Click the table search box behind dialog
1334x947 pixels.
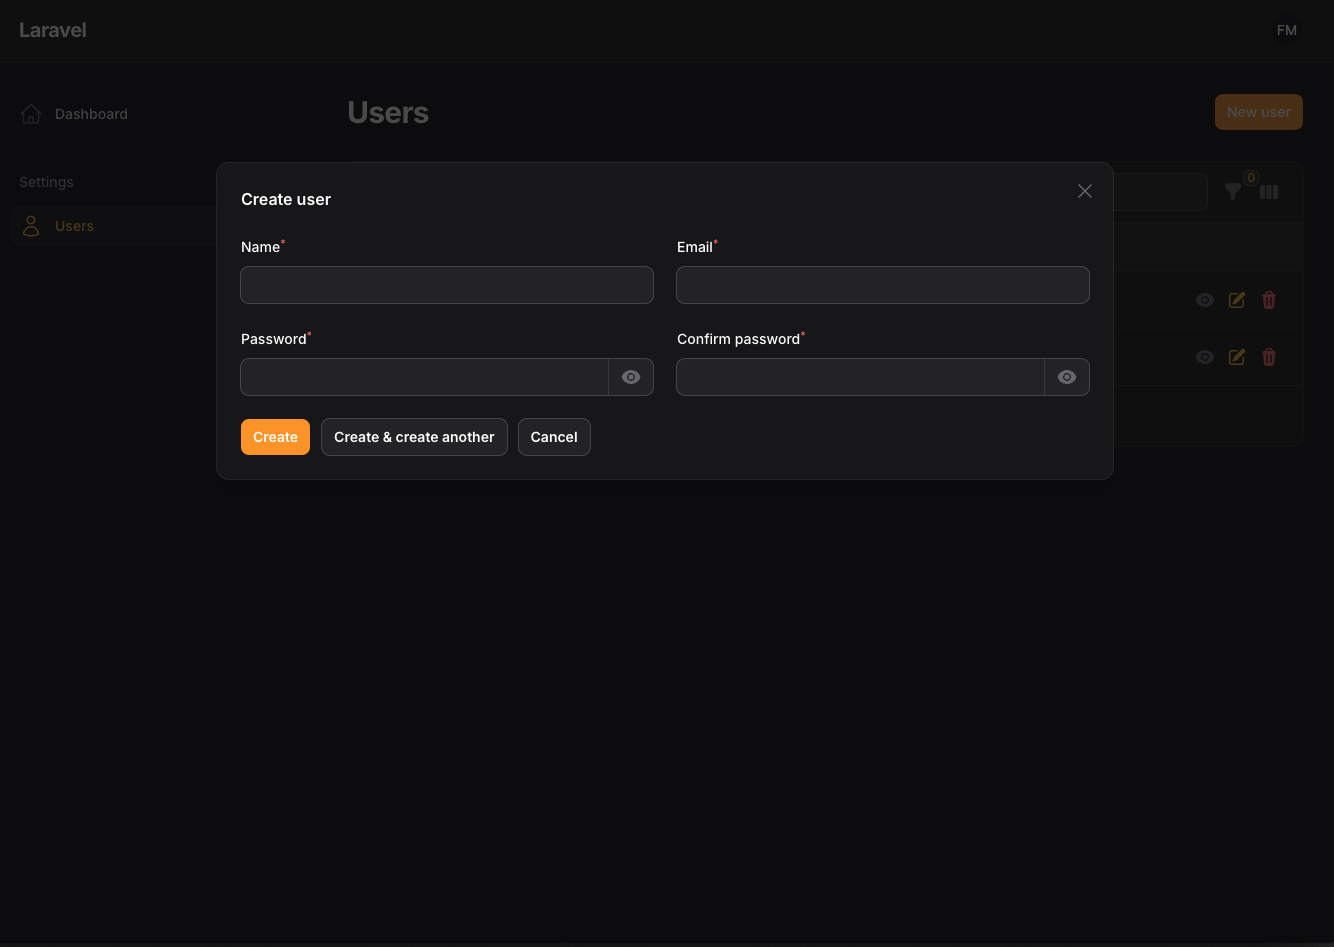1160,192
